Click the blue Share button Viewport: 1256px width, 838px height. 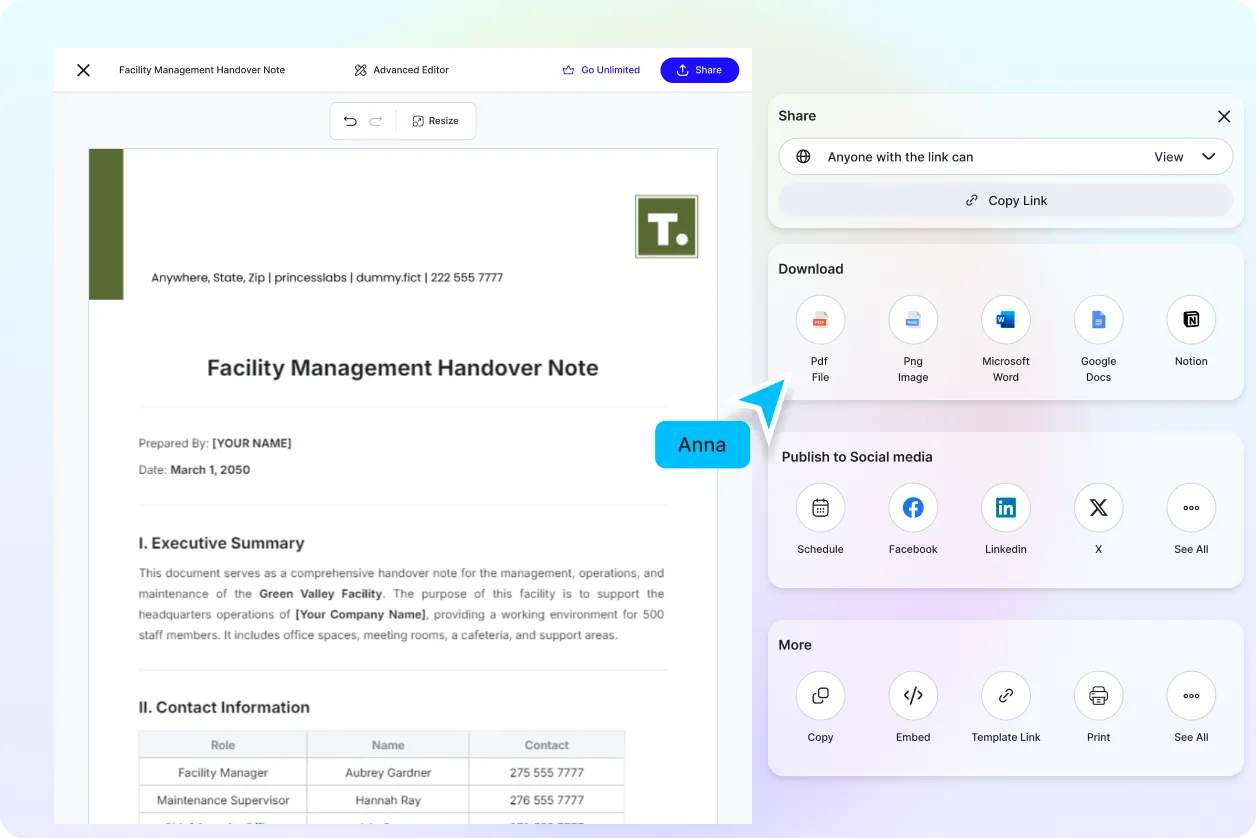[x=700, y=70]
